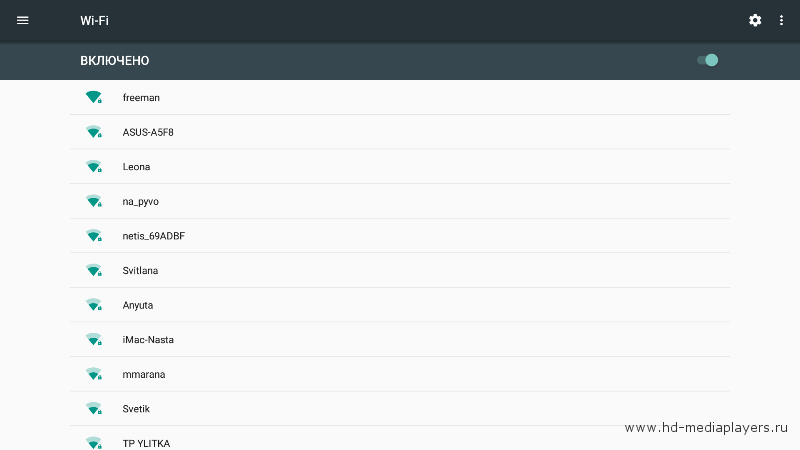
Task: Click the na_pyvo Wi-Fi signal icon
Action: (94, 201)
